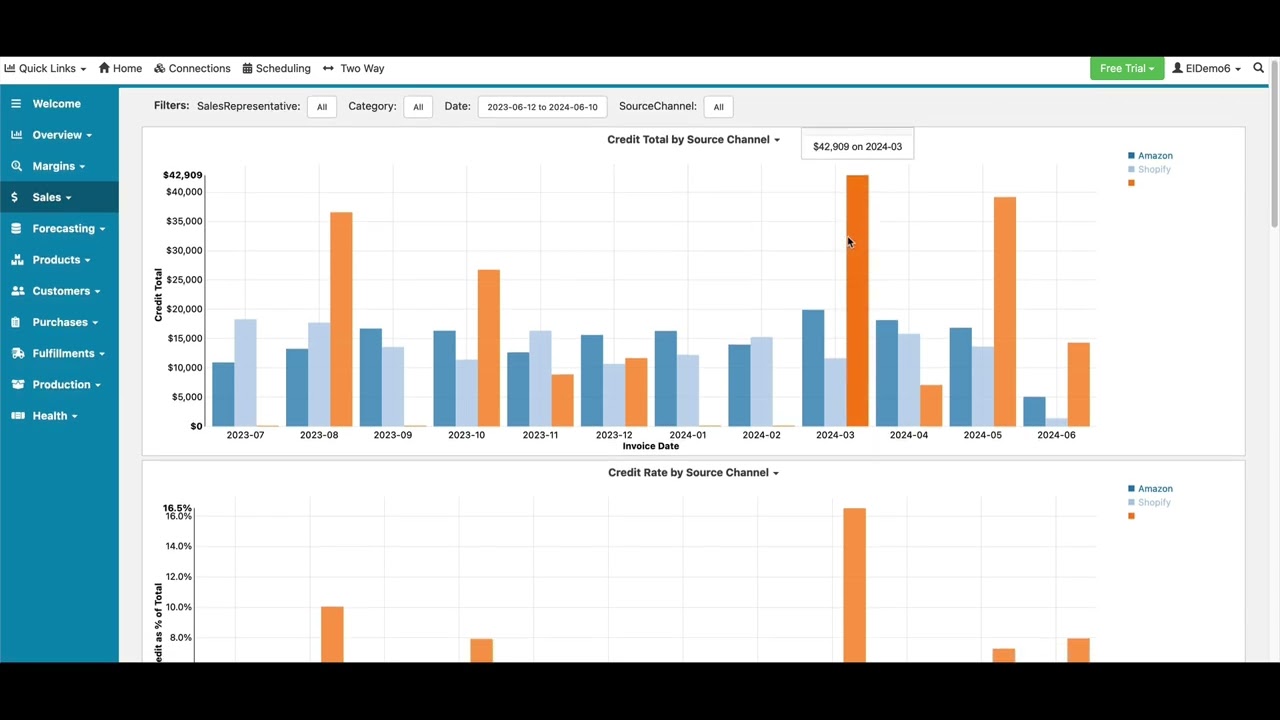
Task: Click the Two Way arrows icon
Action: [328, 68]
